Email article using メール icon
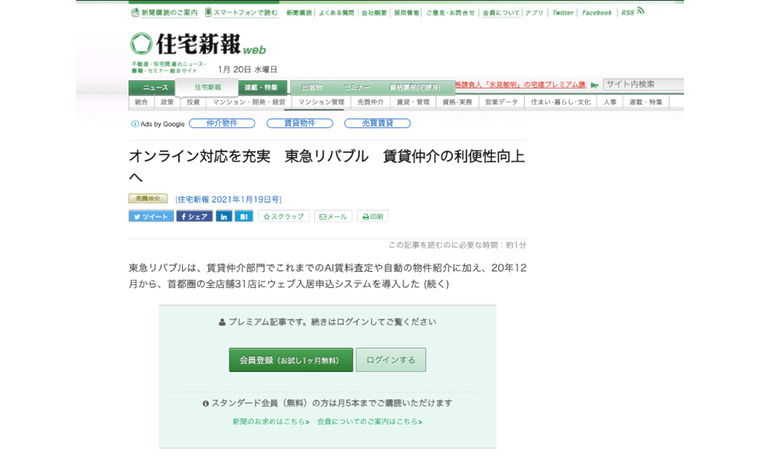760x456 pixels. coord(333,216)
